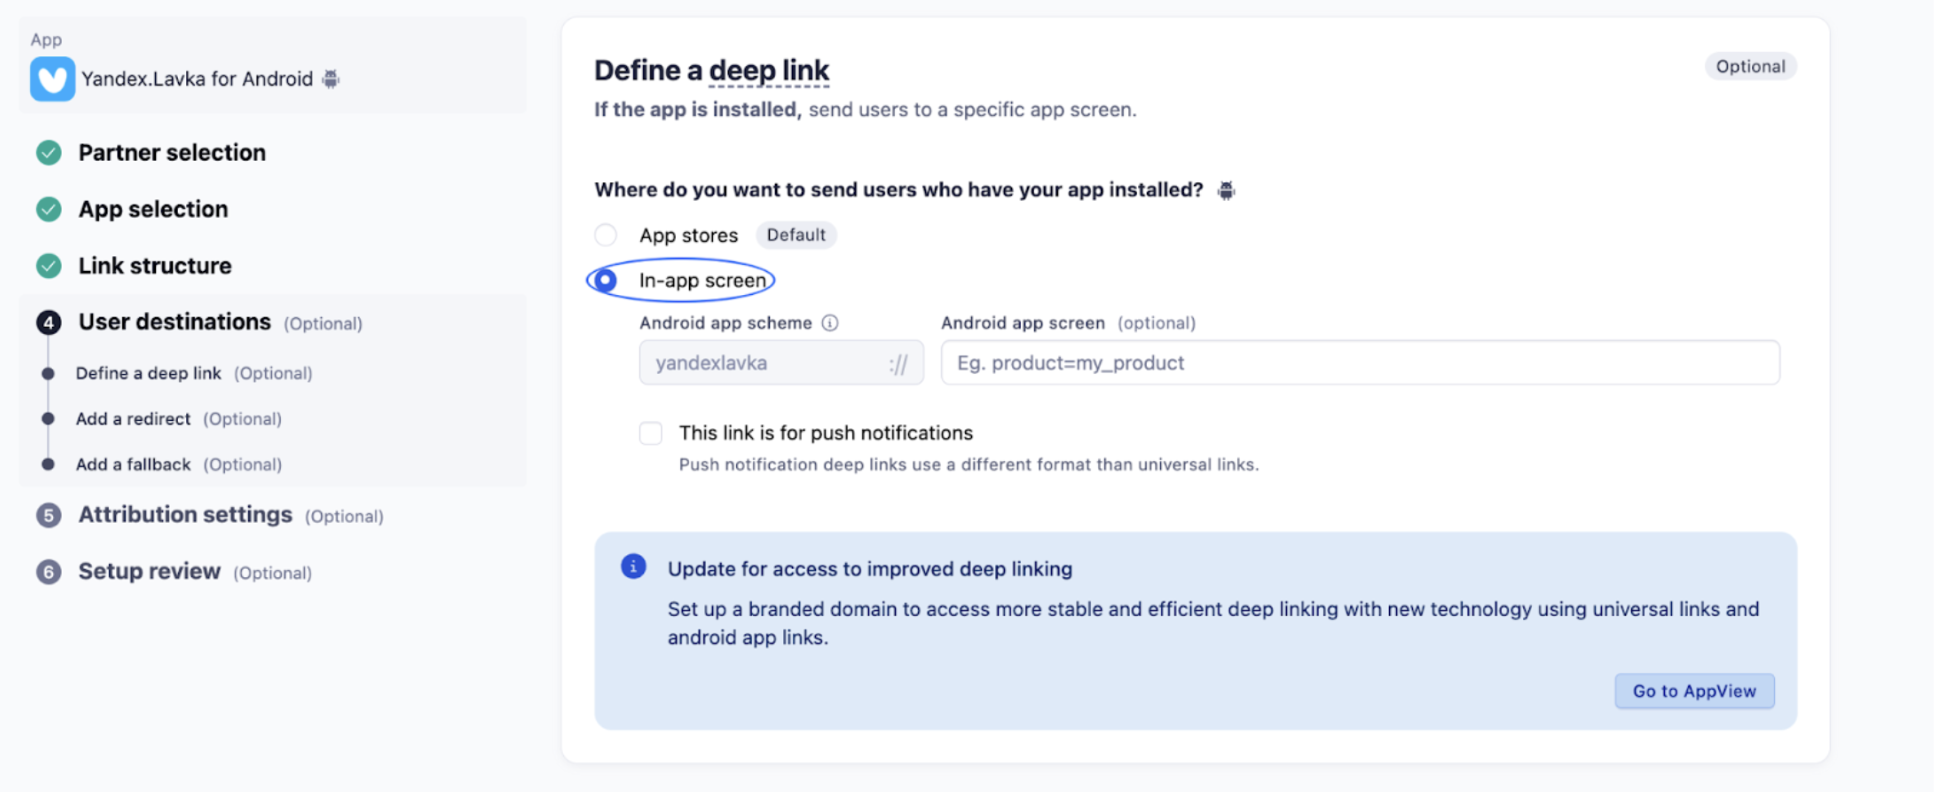Click the Android icon beside the app name
The image size is (1936, 792).
click(x=331, y=79)
